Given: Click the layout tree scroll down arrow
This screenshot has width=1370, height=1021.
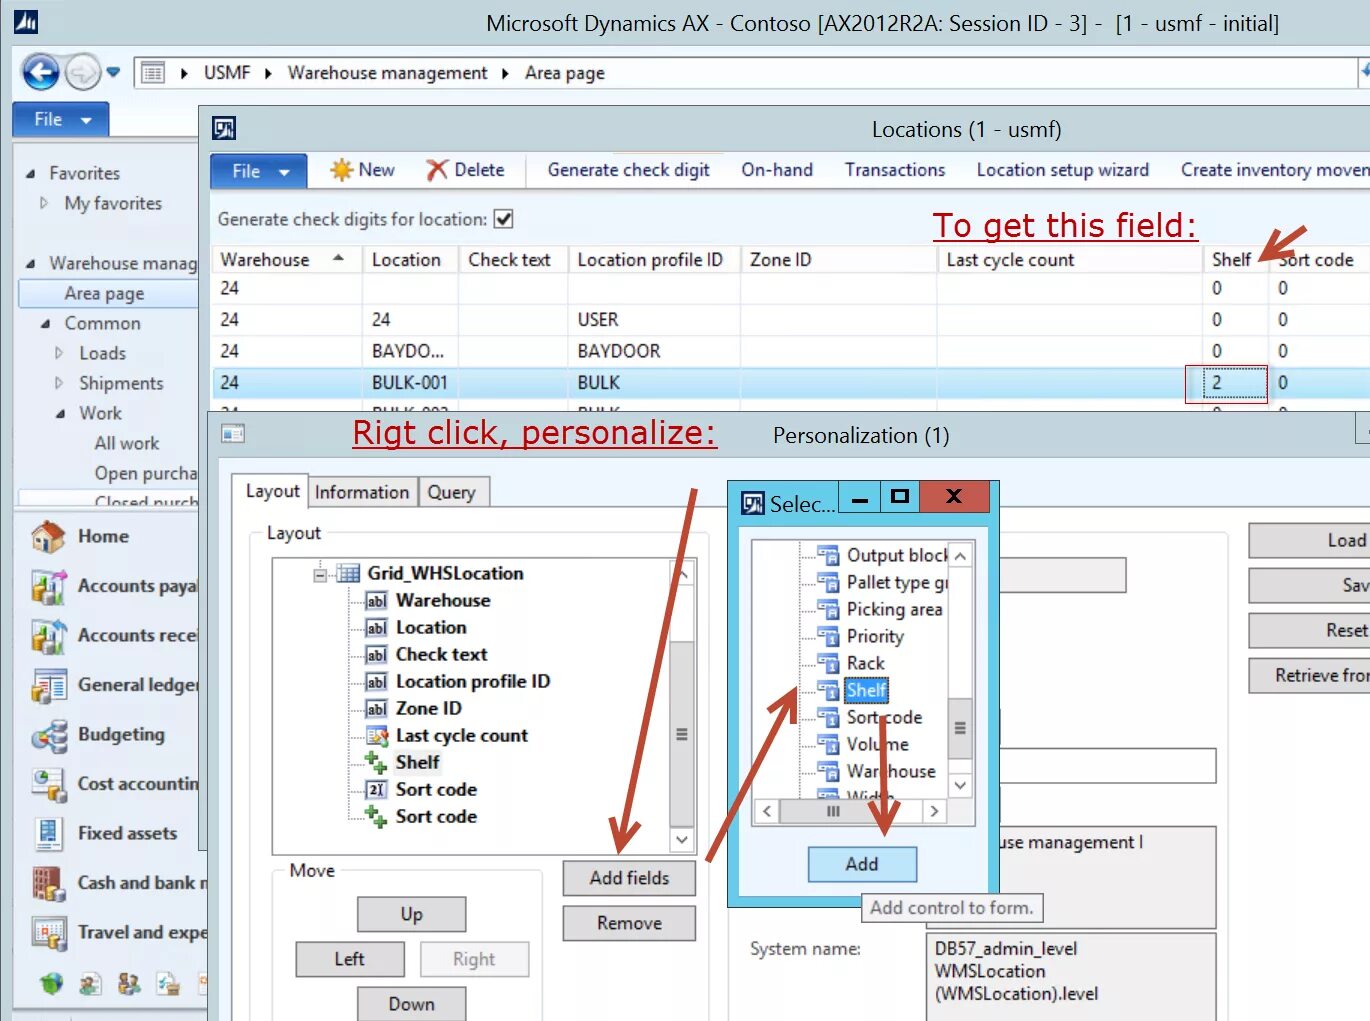Looking at the screenshot, I should pos(682,840).
